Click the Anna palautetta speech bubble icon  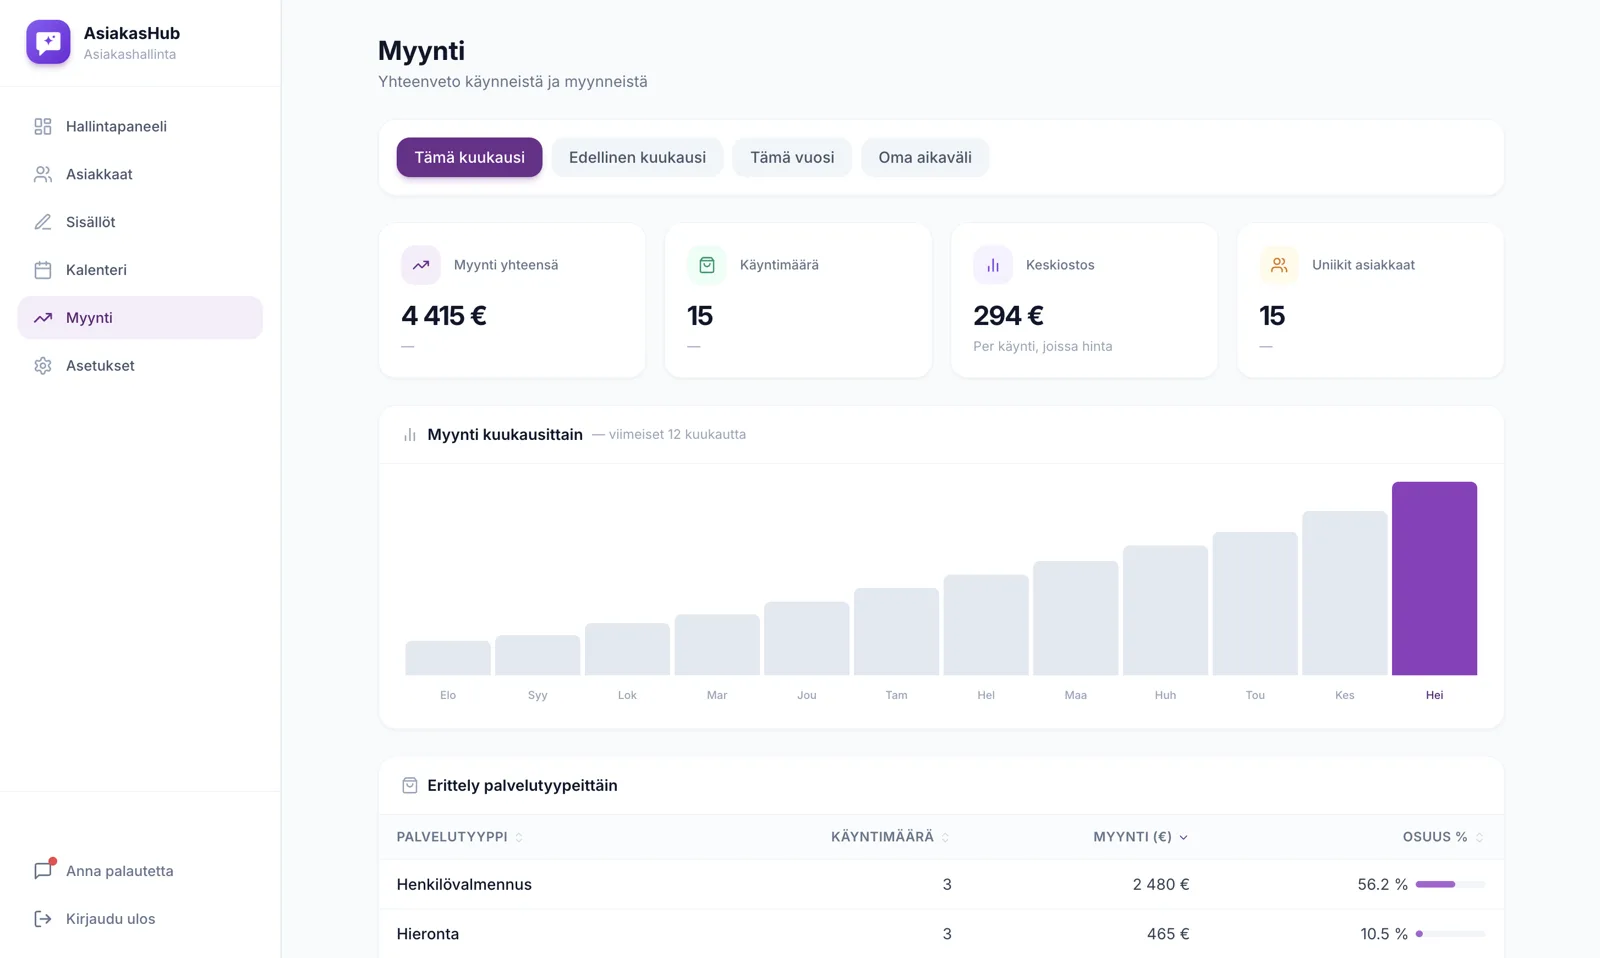click(43, 871)
